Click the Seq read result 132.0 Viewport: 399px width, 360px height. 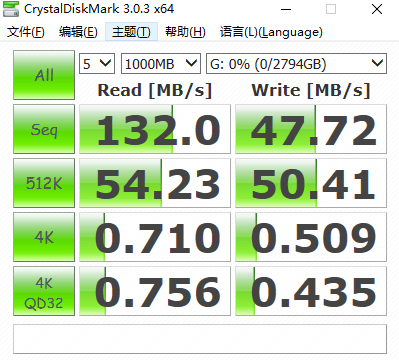[155, 129]
